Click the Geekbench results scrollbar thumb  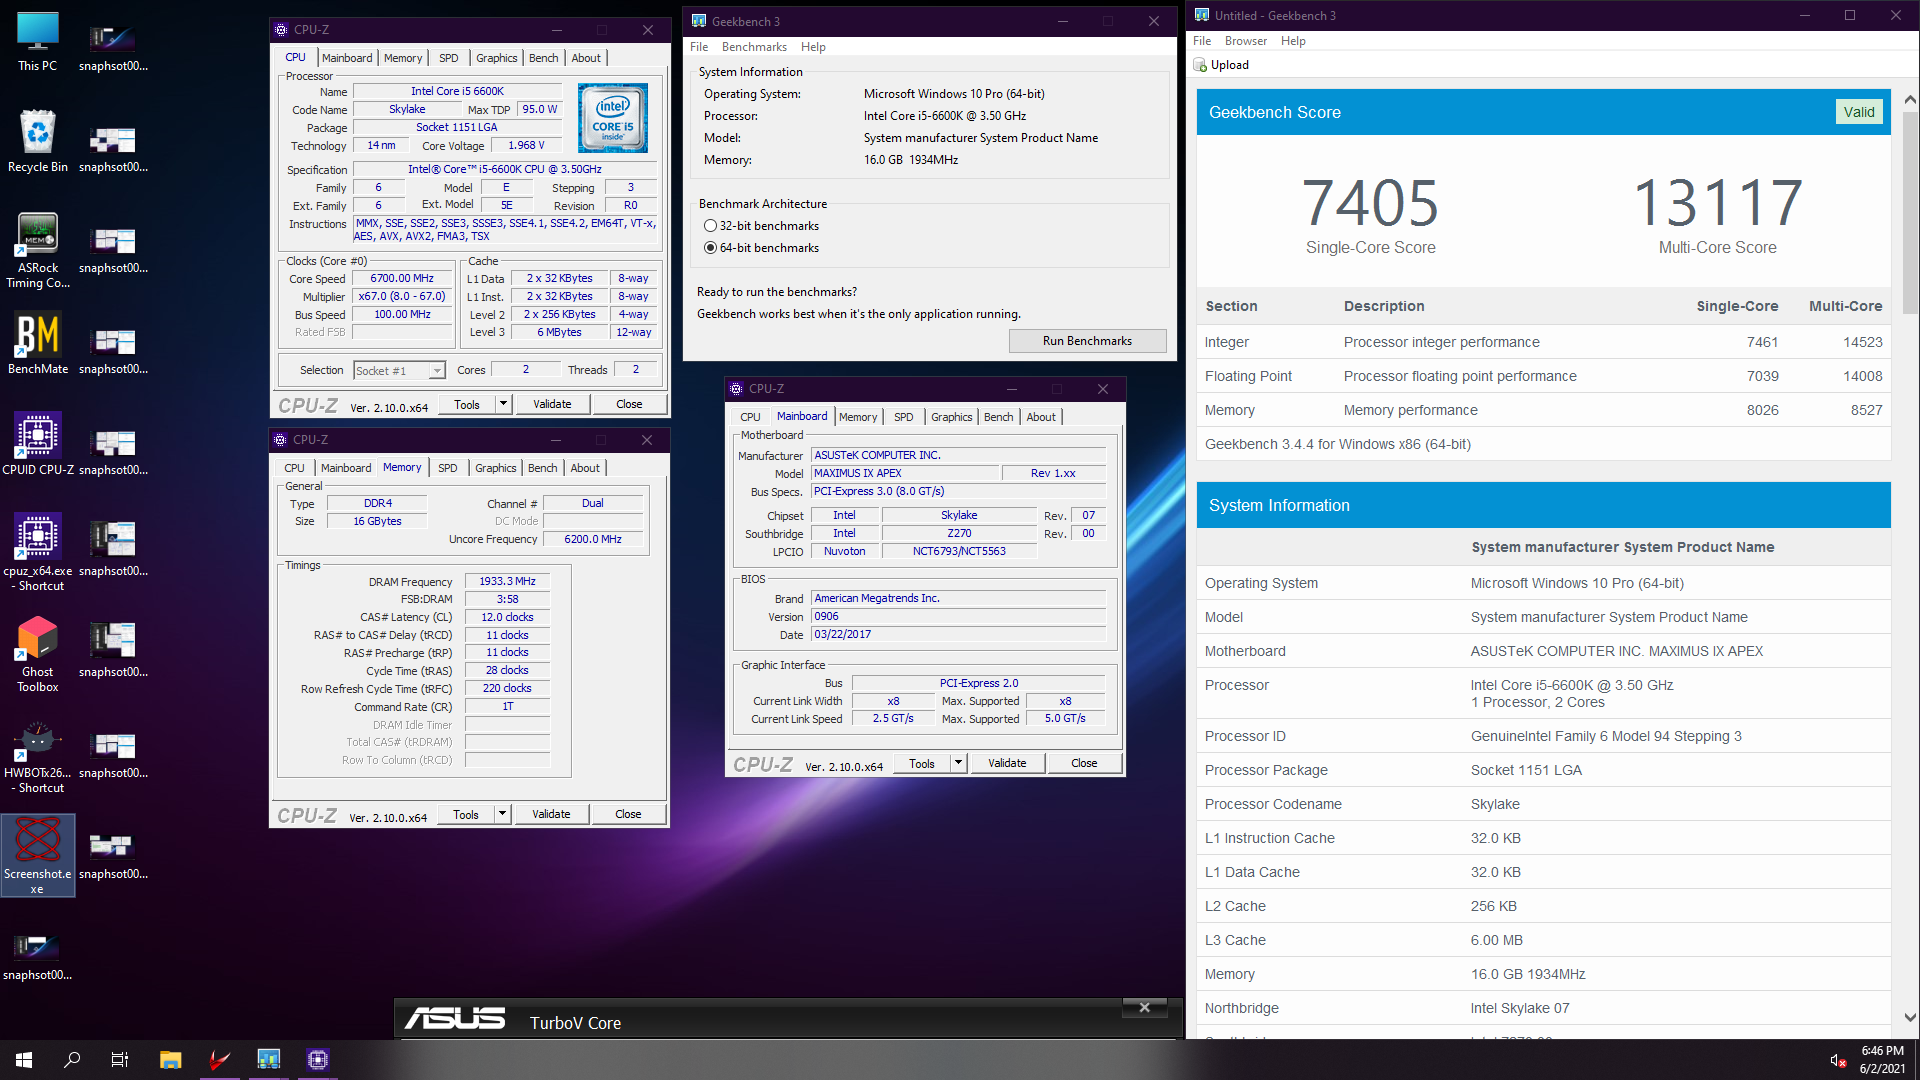coord(1910,211)
